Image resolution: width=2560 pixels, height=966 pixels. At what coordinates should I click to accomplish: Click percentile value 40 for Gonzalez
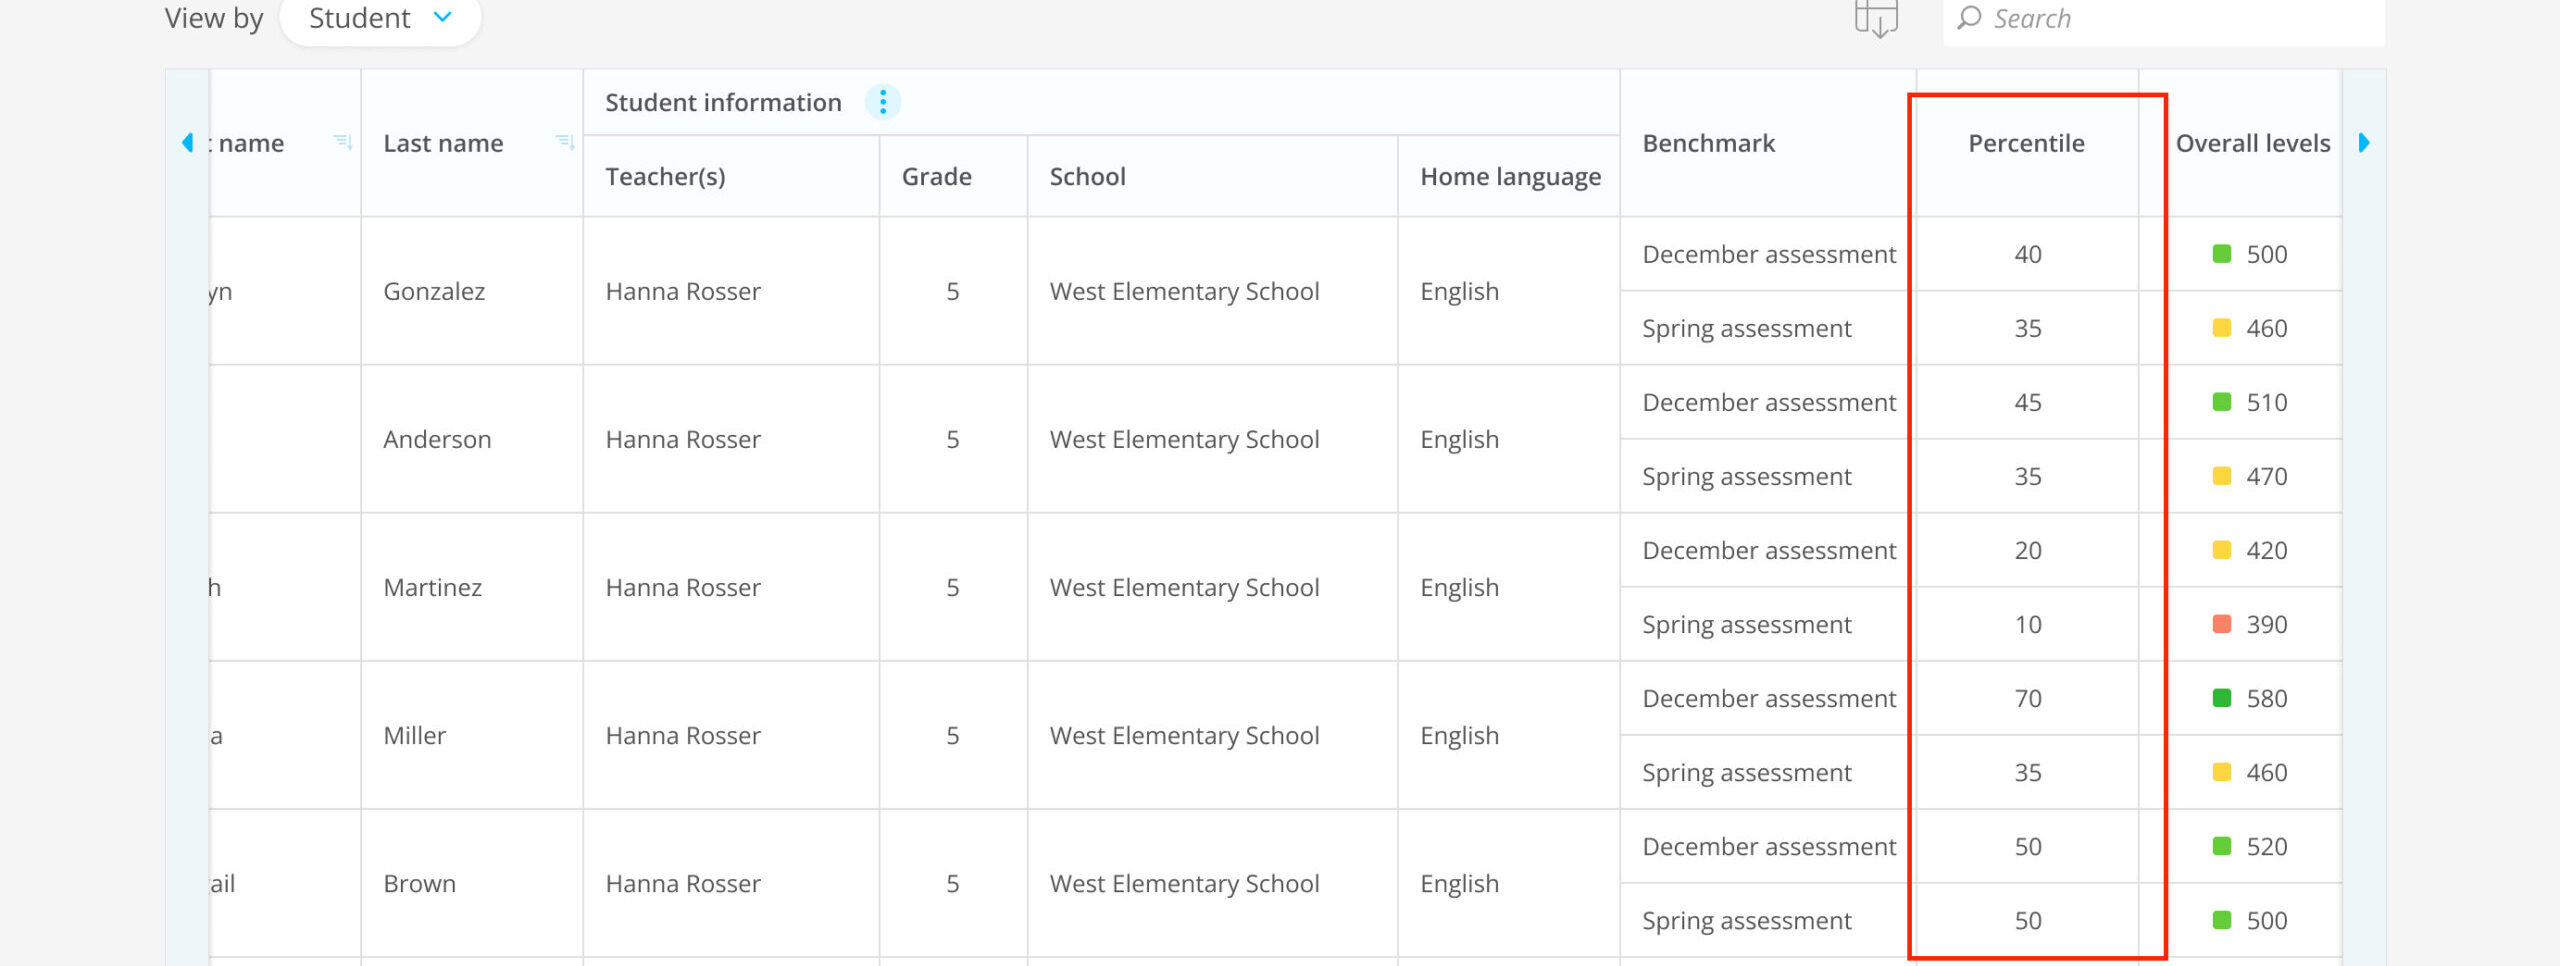(x=2027, y=254)
